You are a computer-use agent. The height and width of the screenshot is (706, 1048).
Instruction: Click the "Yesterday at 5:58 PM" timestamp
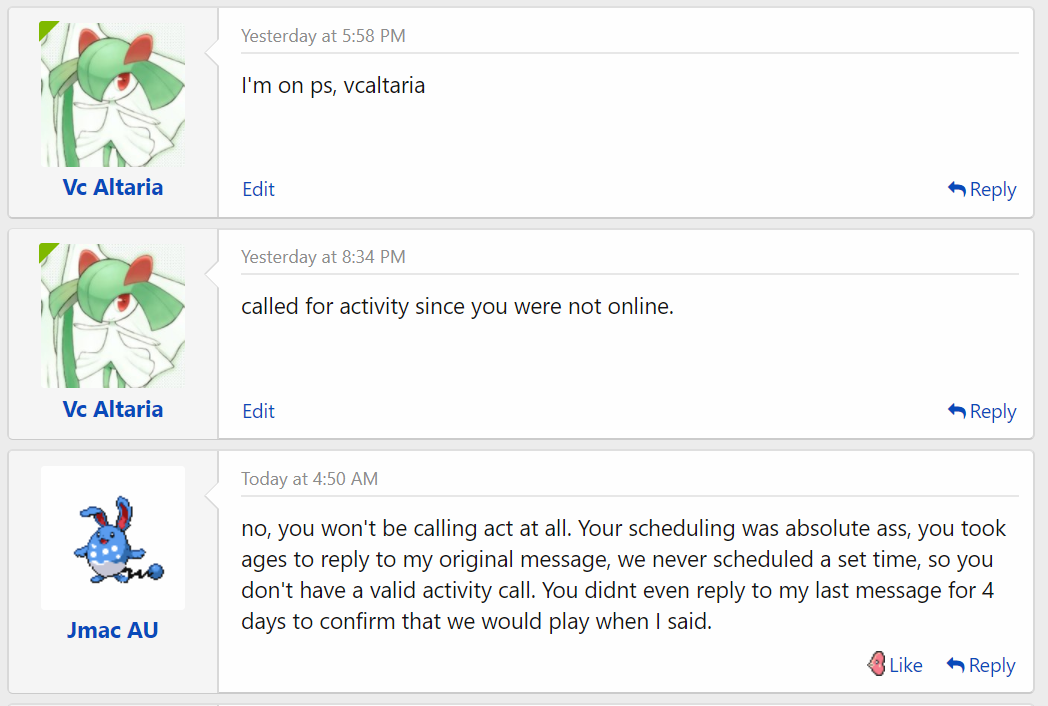tap(323, 36)
